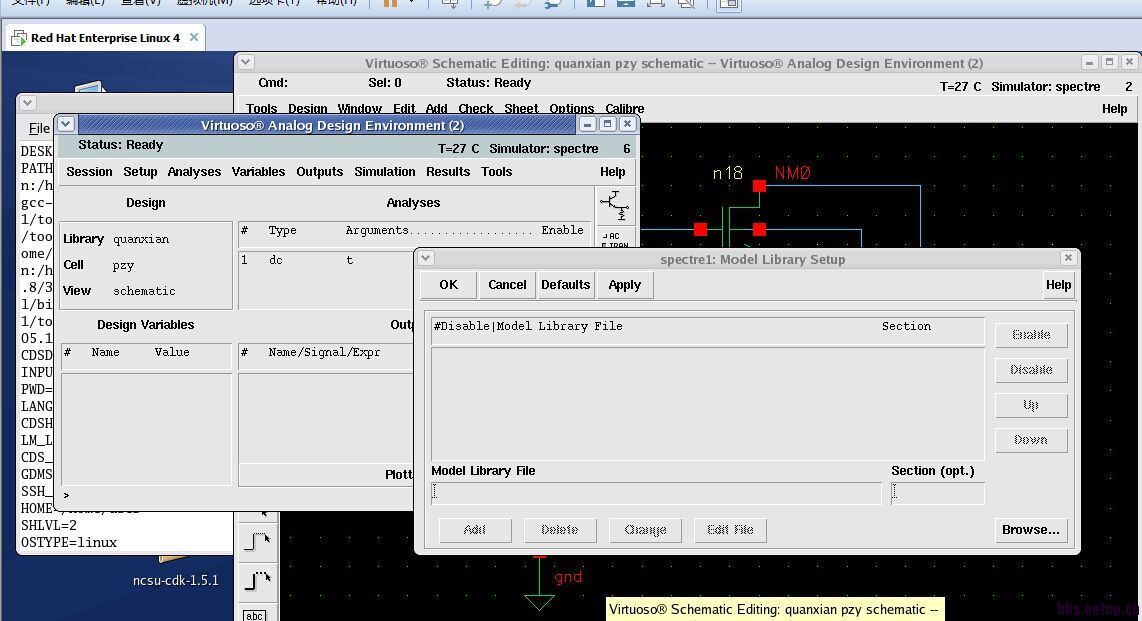Click the Choose Analyses AC/TRAN icon
1142x621 pixels.
615,240
